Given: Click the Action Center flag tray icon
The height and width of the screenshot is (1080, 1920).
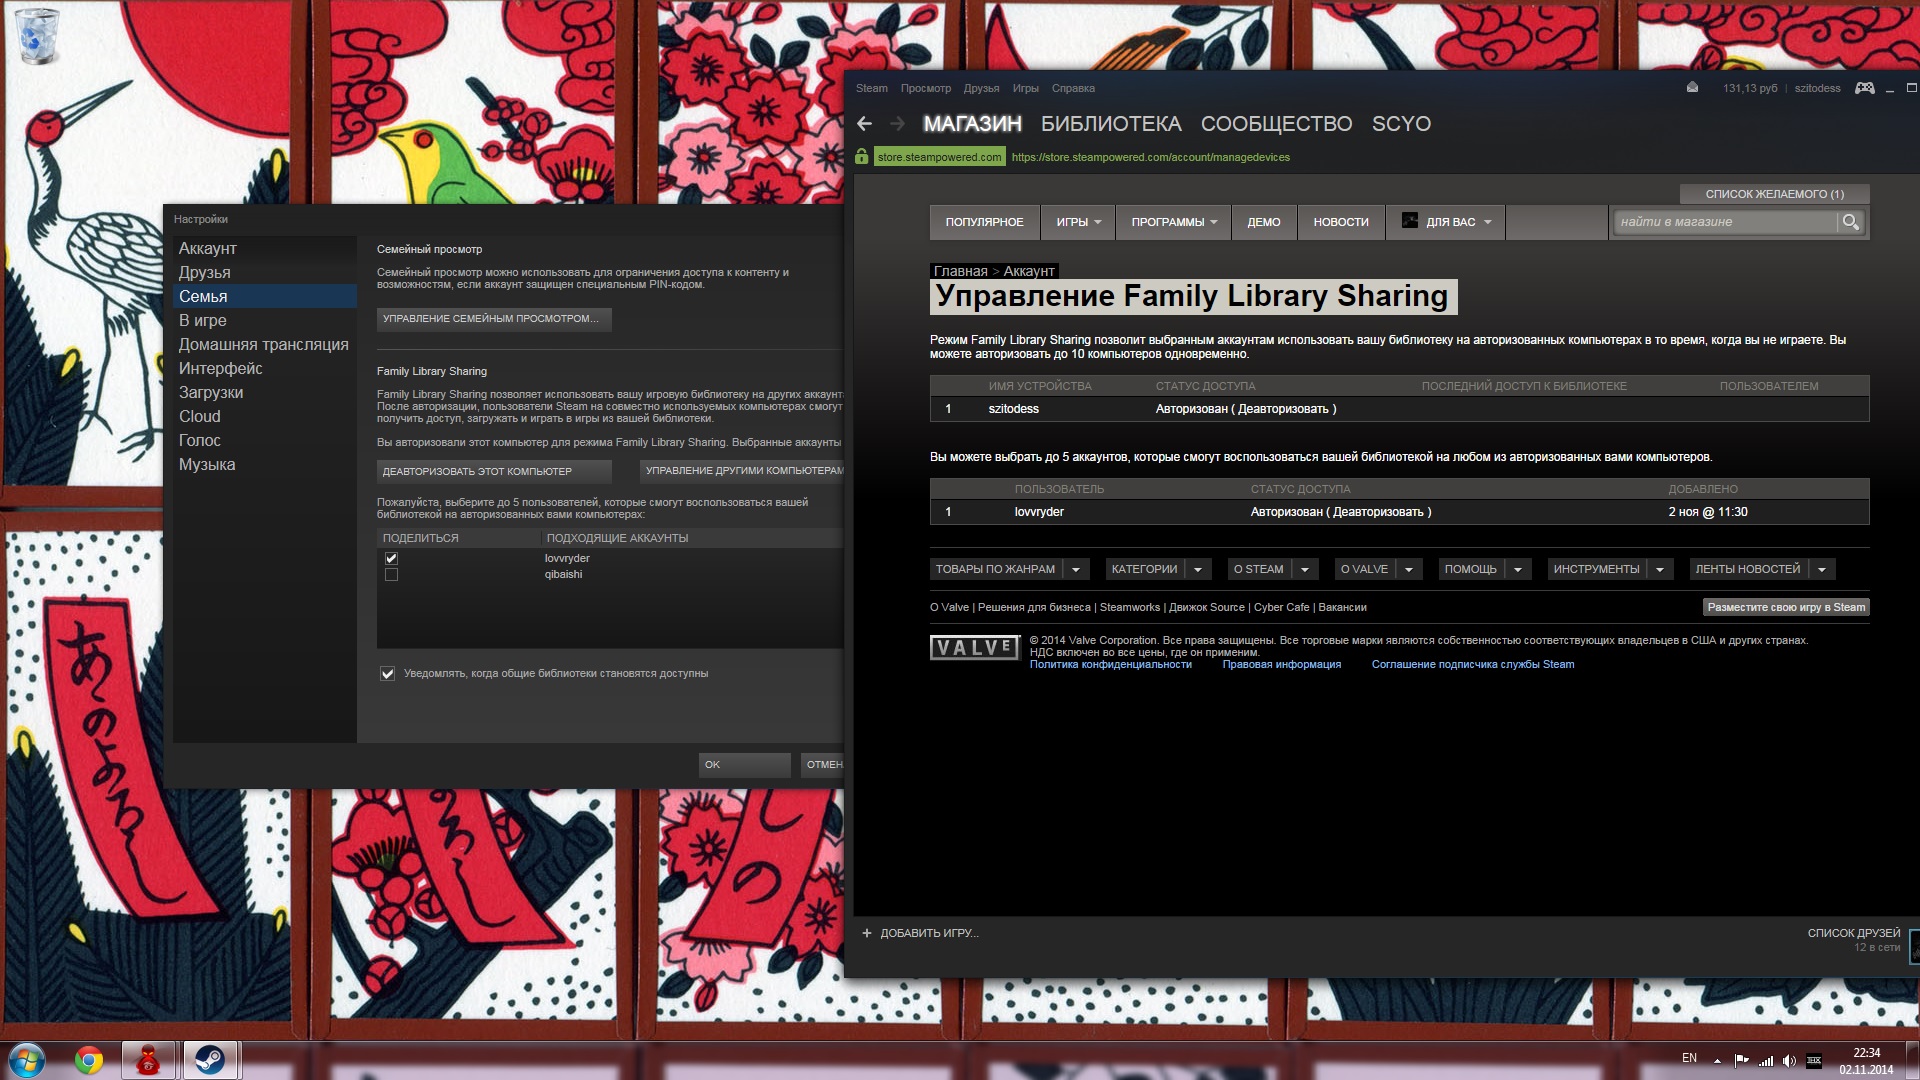Looking at the screenshot, I should click(x=1741, y=1060).
